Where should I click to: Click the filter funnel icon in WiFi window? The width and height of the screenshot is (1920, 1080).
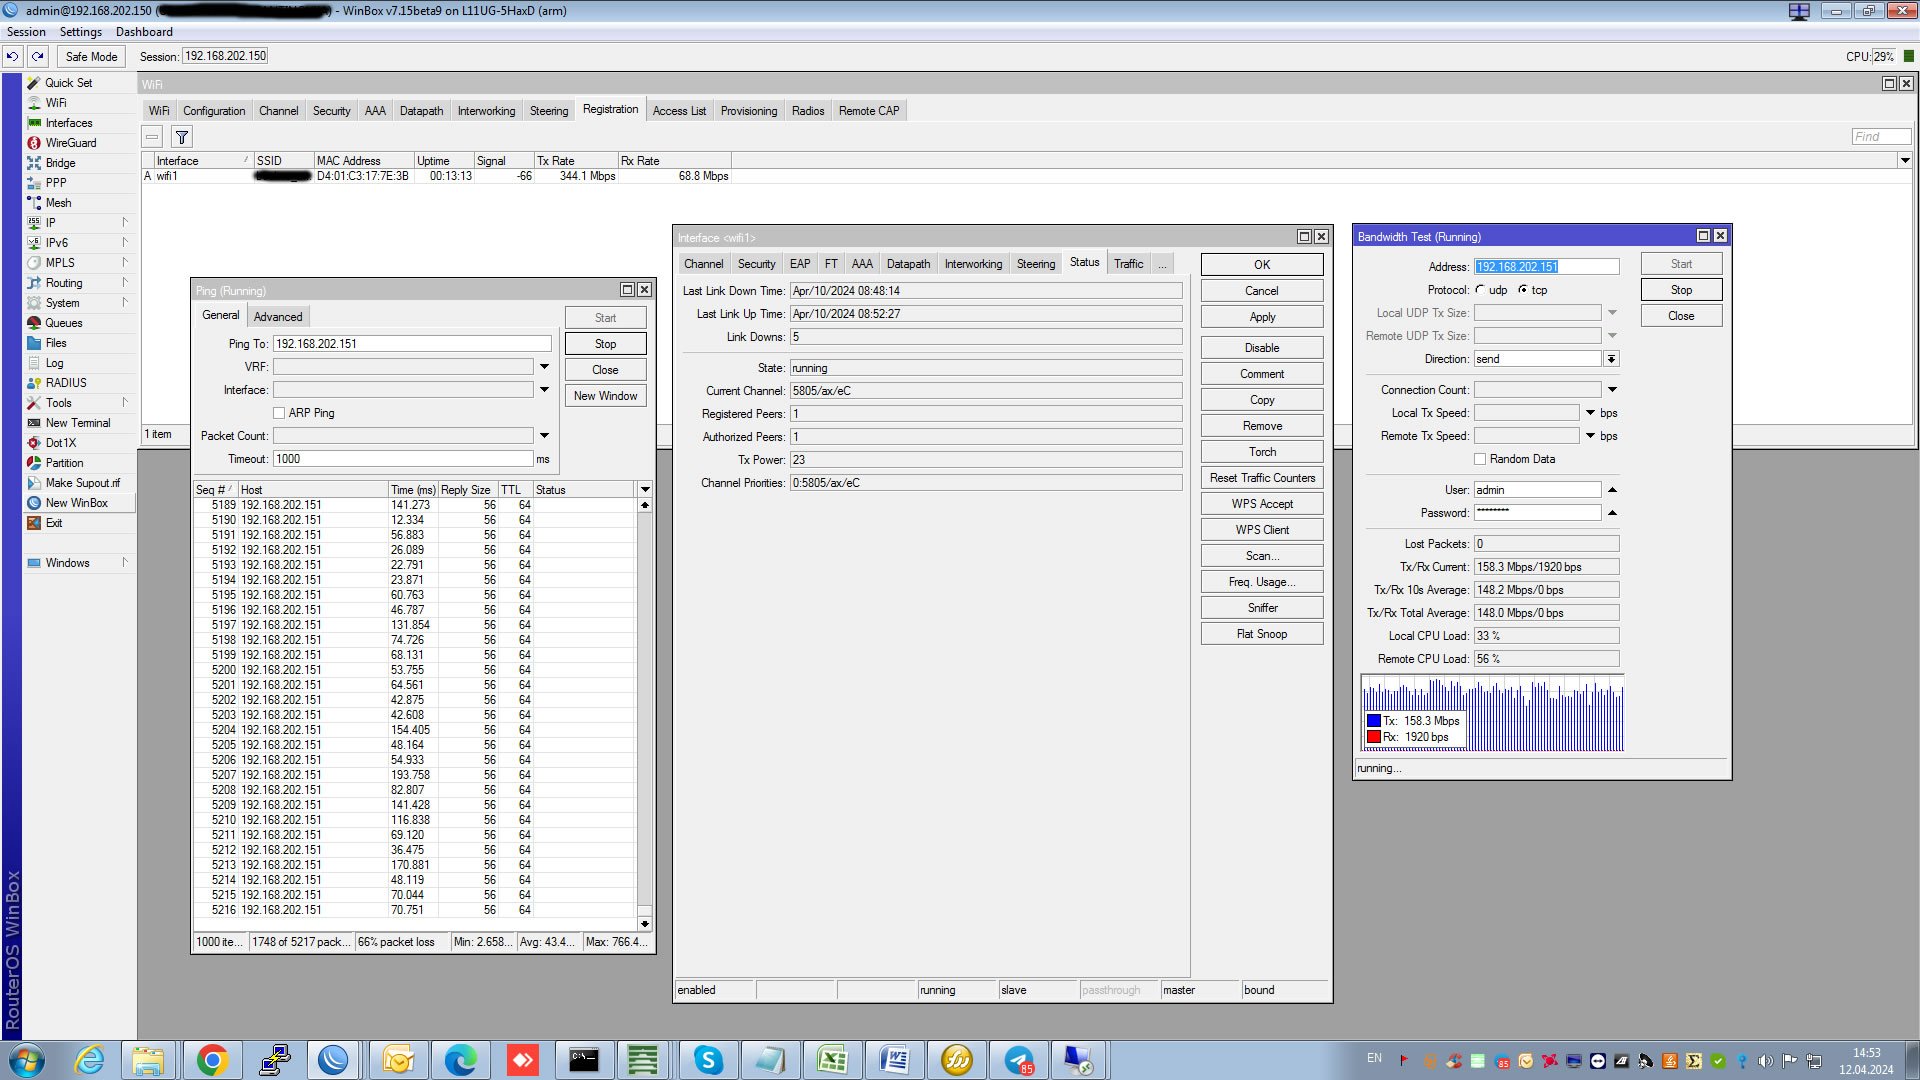pyautogui.click(x=182, y=137)
